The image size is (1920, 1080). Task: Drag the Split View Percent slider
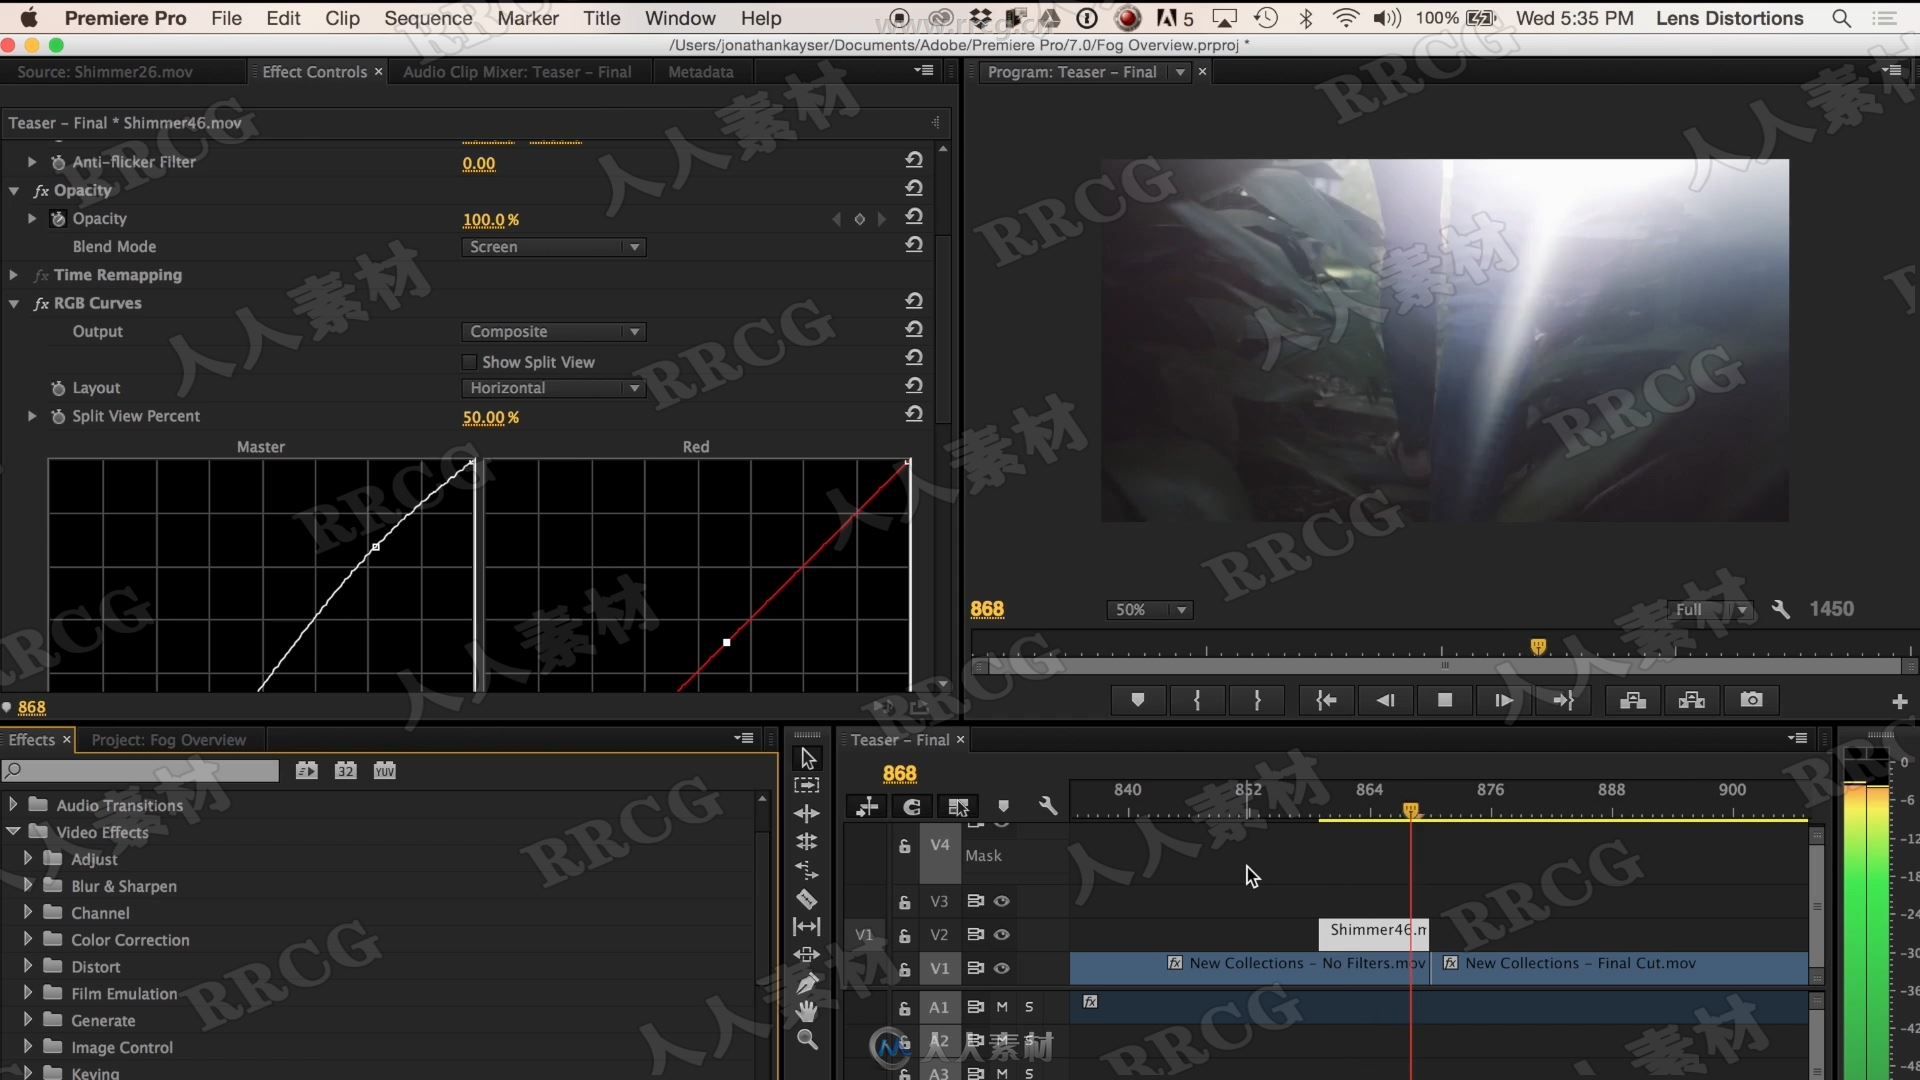(491, 417)
